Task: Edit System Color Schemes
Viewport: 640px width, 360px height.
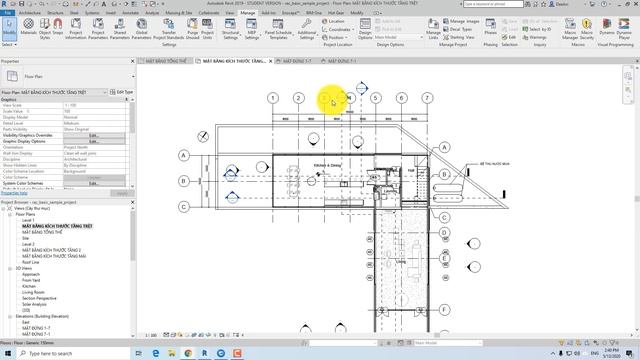Action: pyautogui.click(x=94, y=183)
